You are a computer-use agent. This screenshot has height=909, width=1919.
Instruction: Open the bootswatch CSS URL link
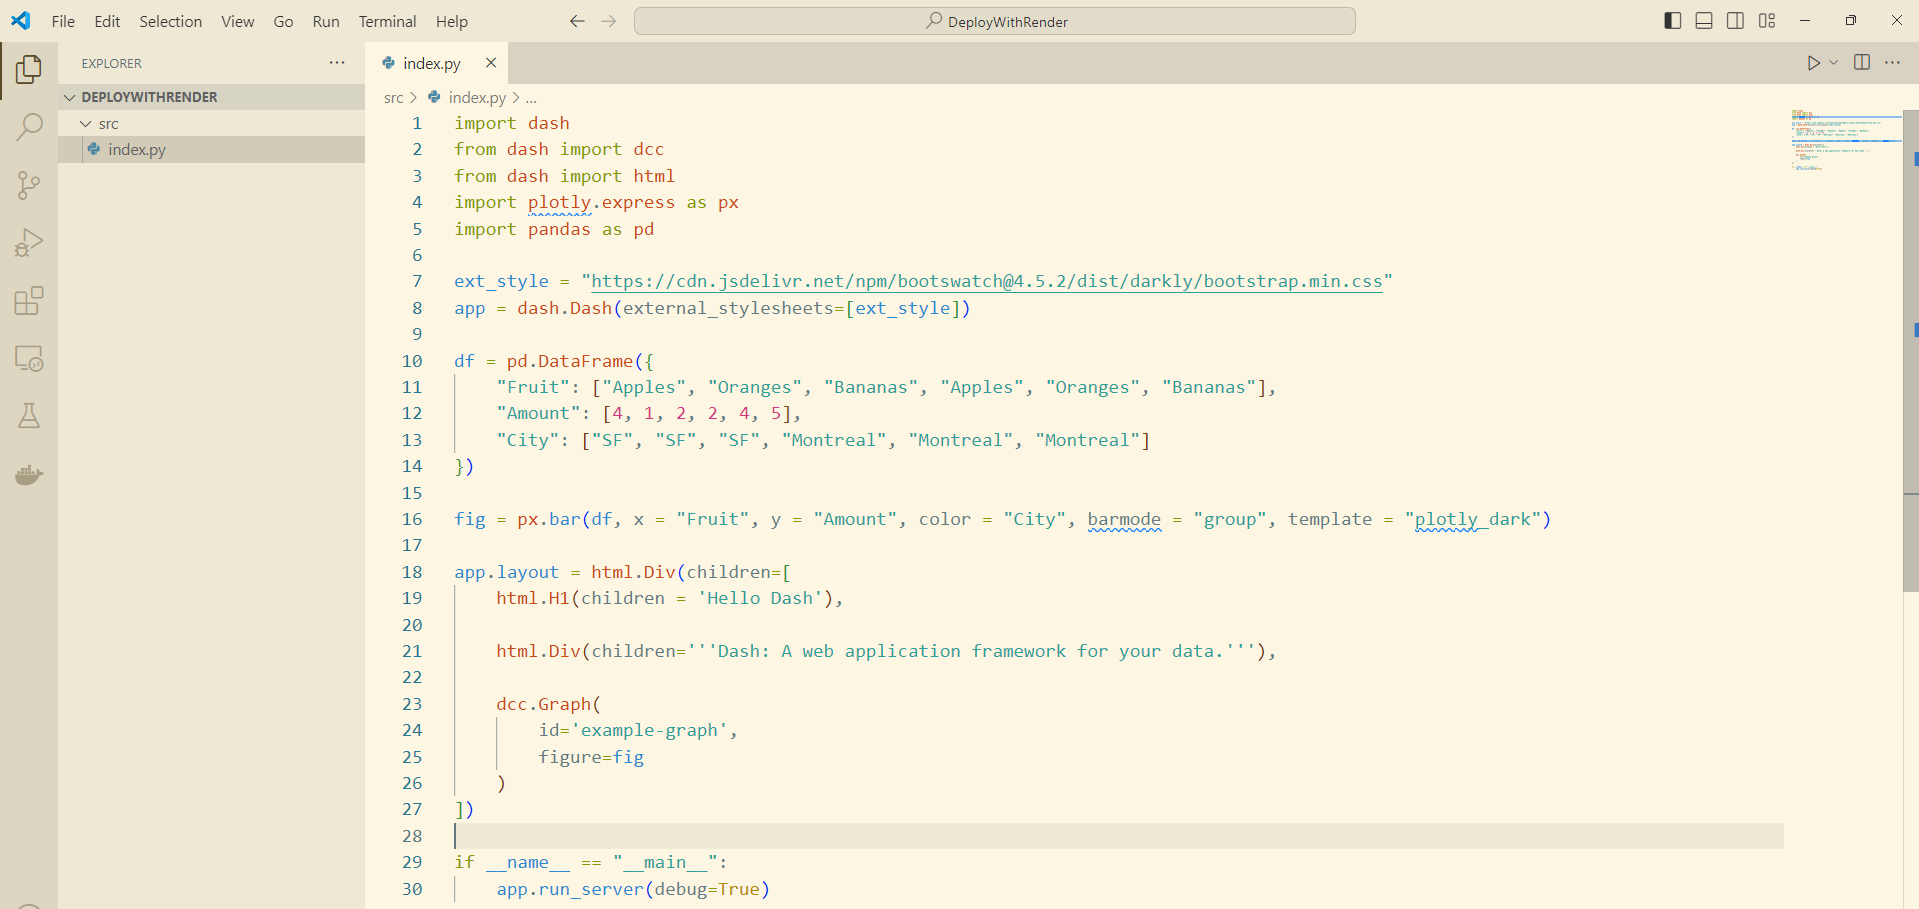pos(986,281)
